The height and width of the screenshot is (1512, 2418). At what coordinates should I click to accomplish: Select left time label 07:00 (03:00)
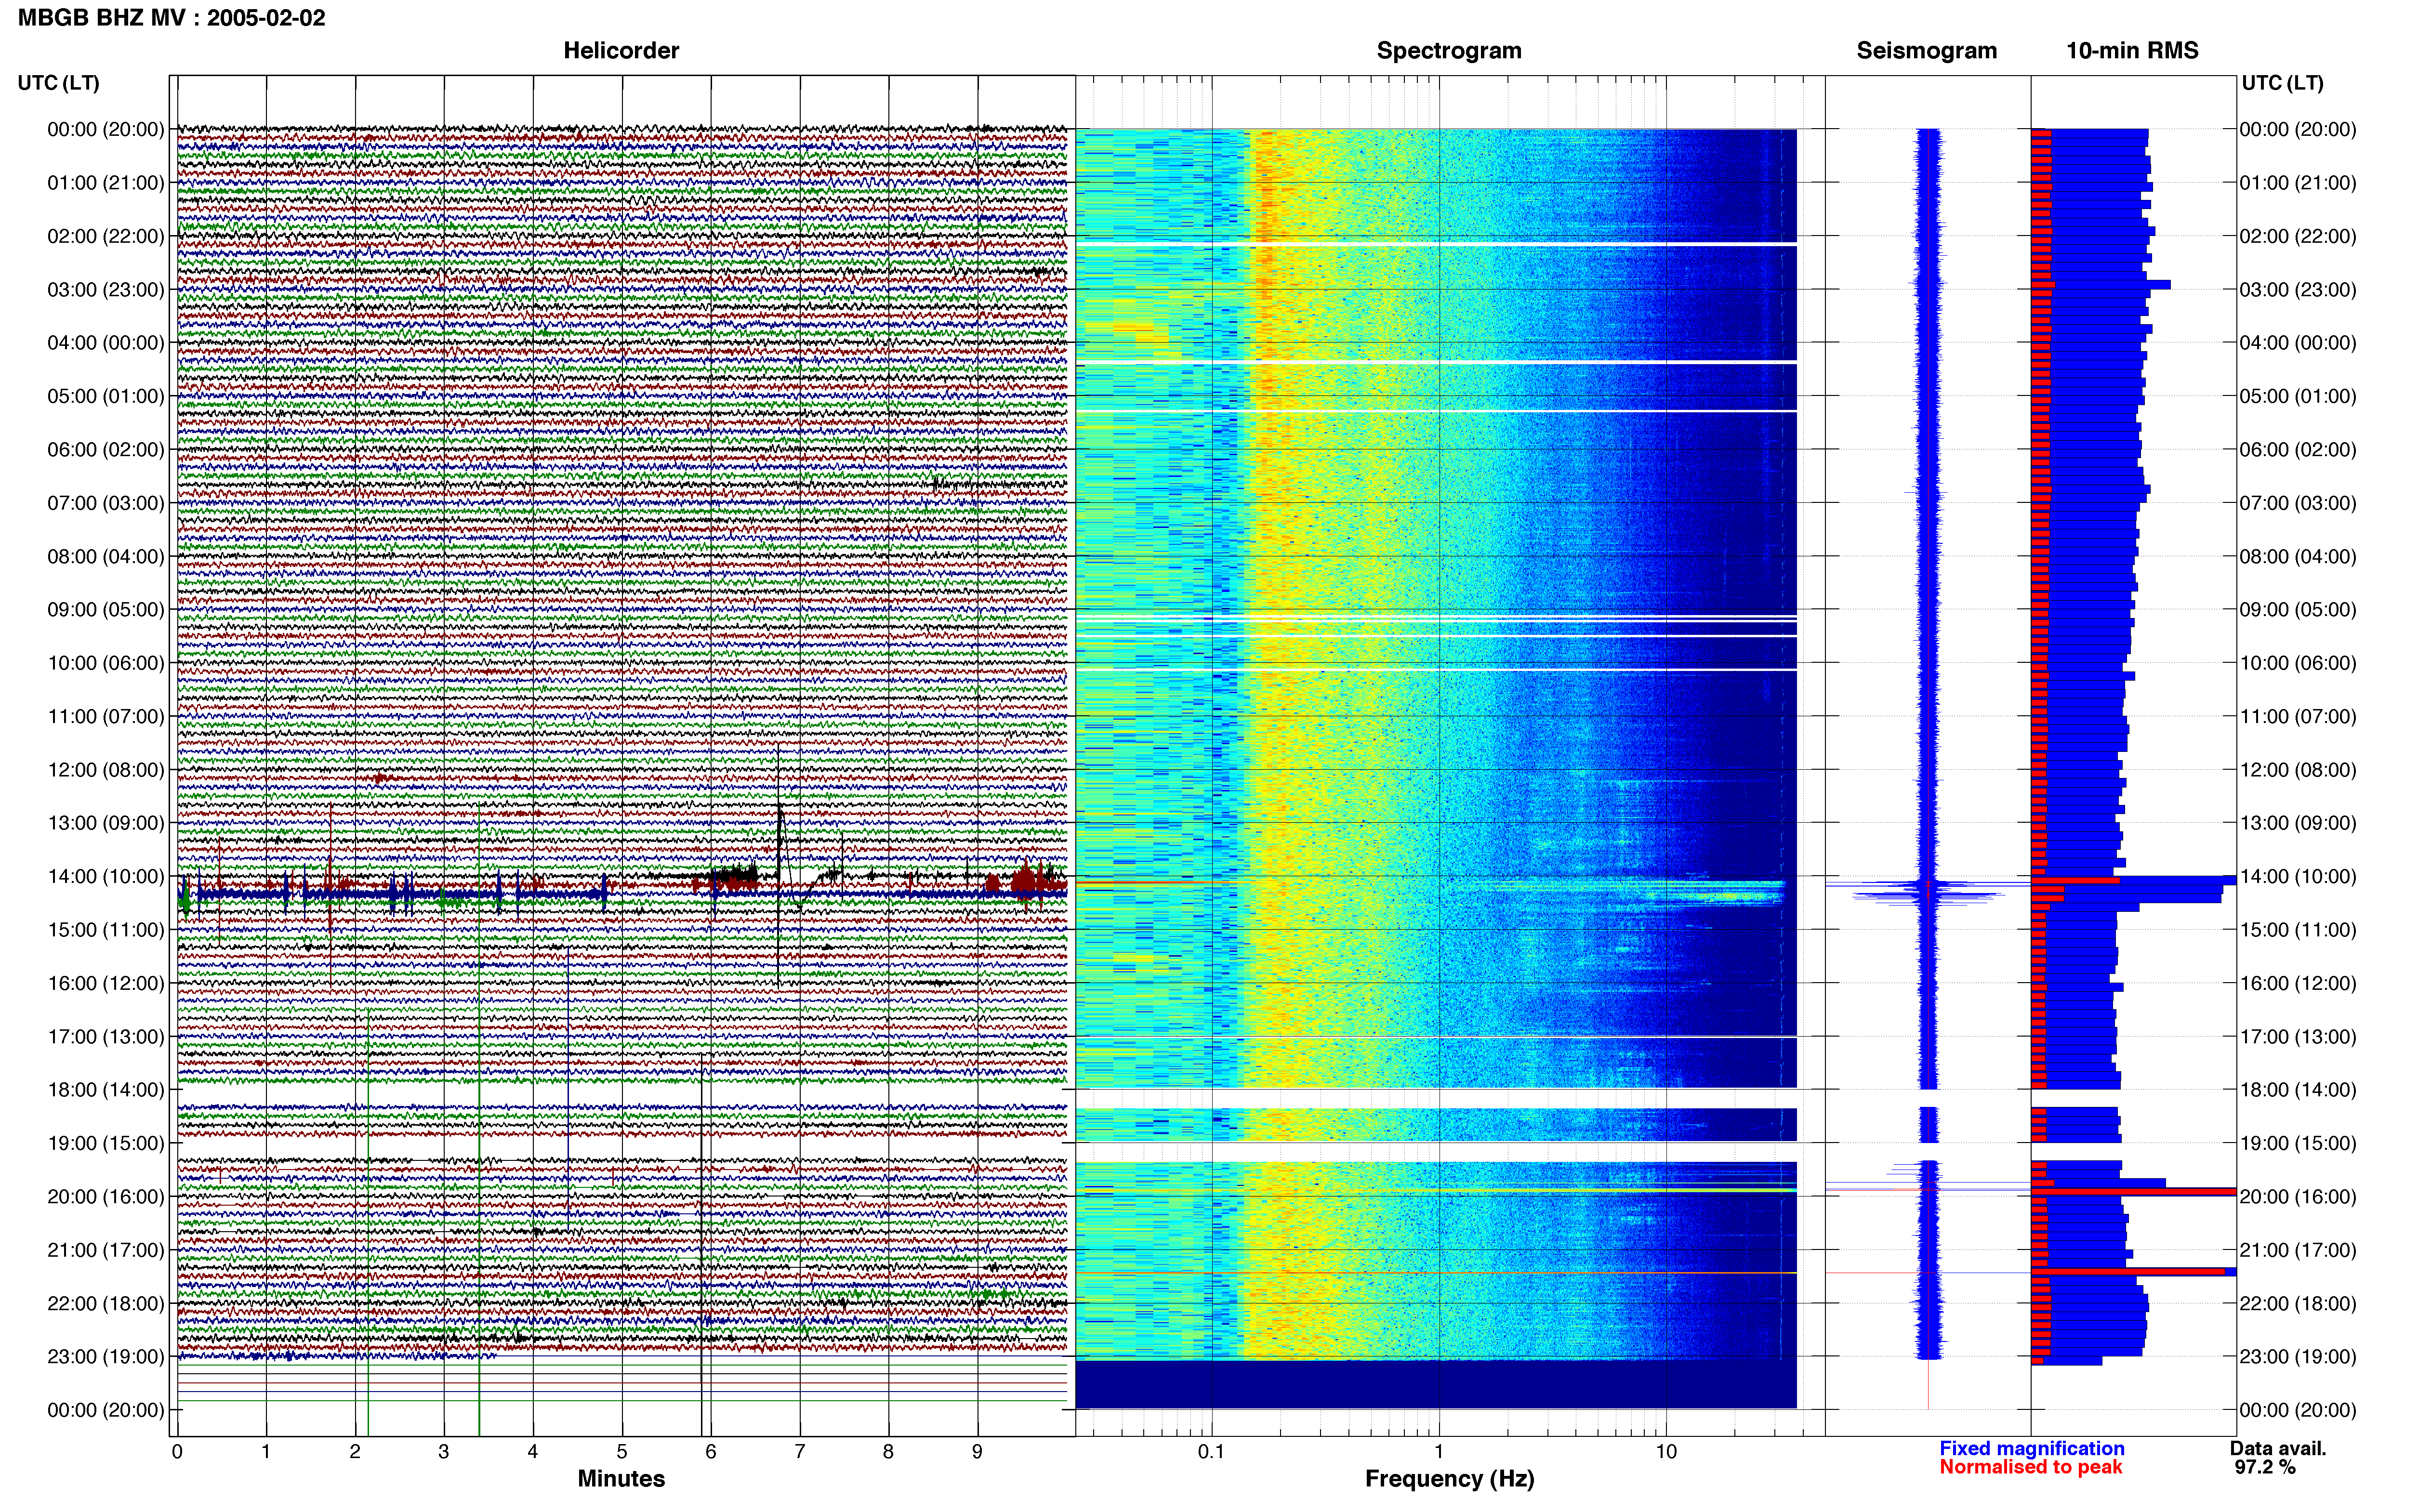[x=106, y=503]
